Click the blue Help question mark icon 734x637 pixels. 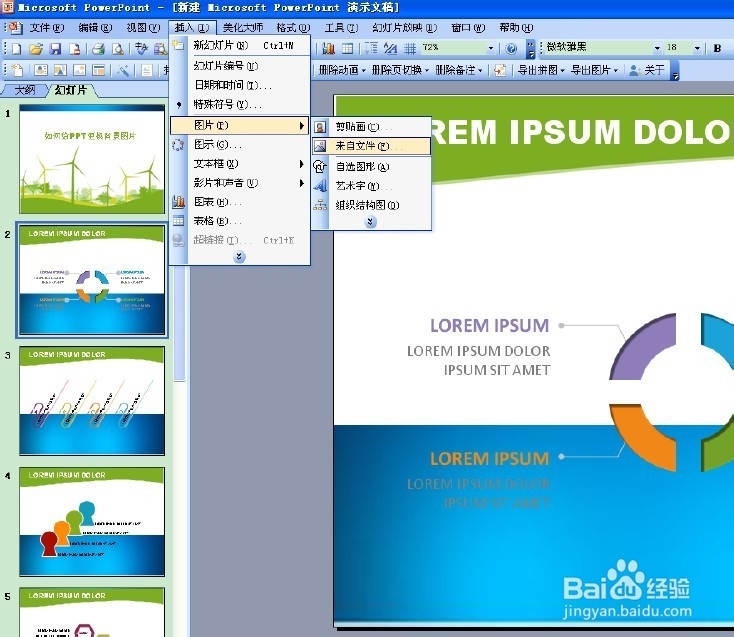[511, 48]
